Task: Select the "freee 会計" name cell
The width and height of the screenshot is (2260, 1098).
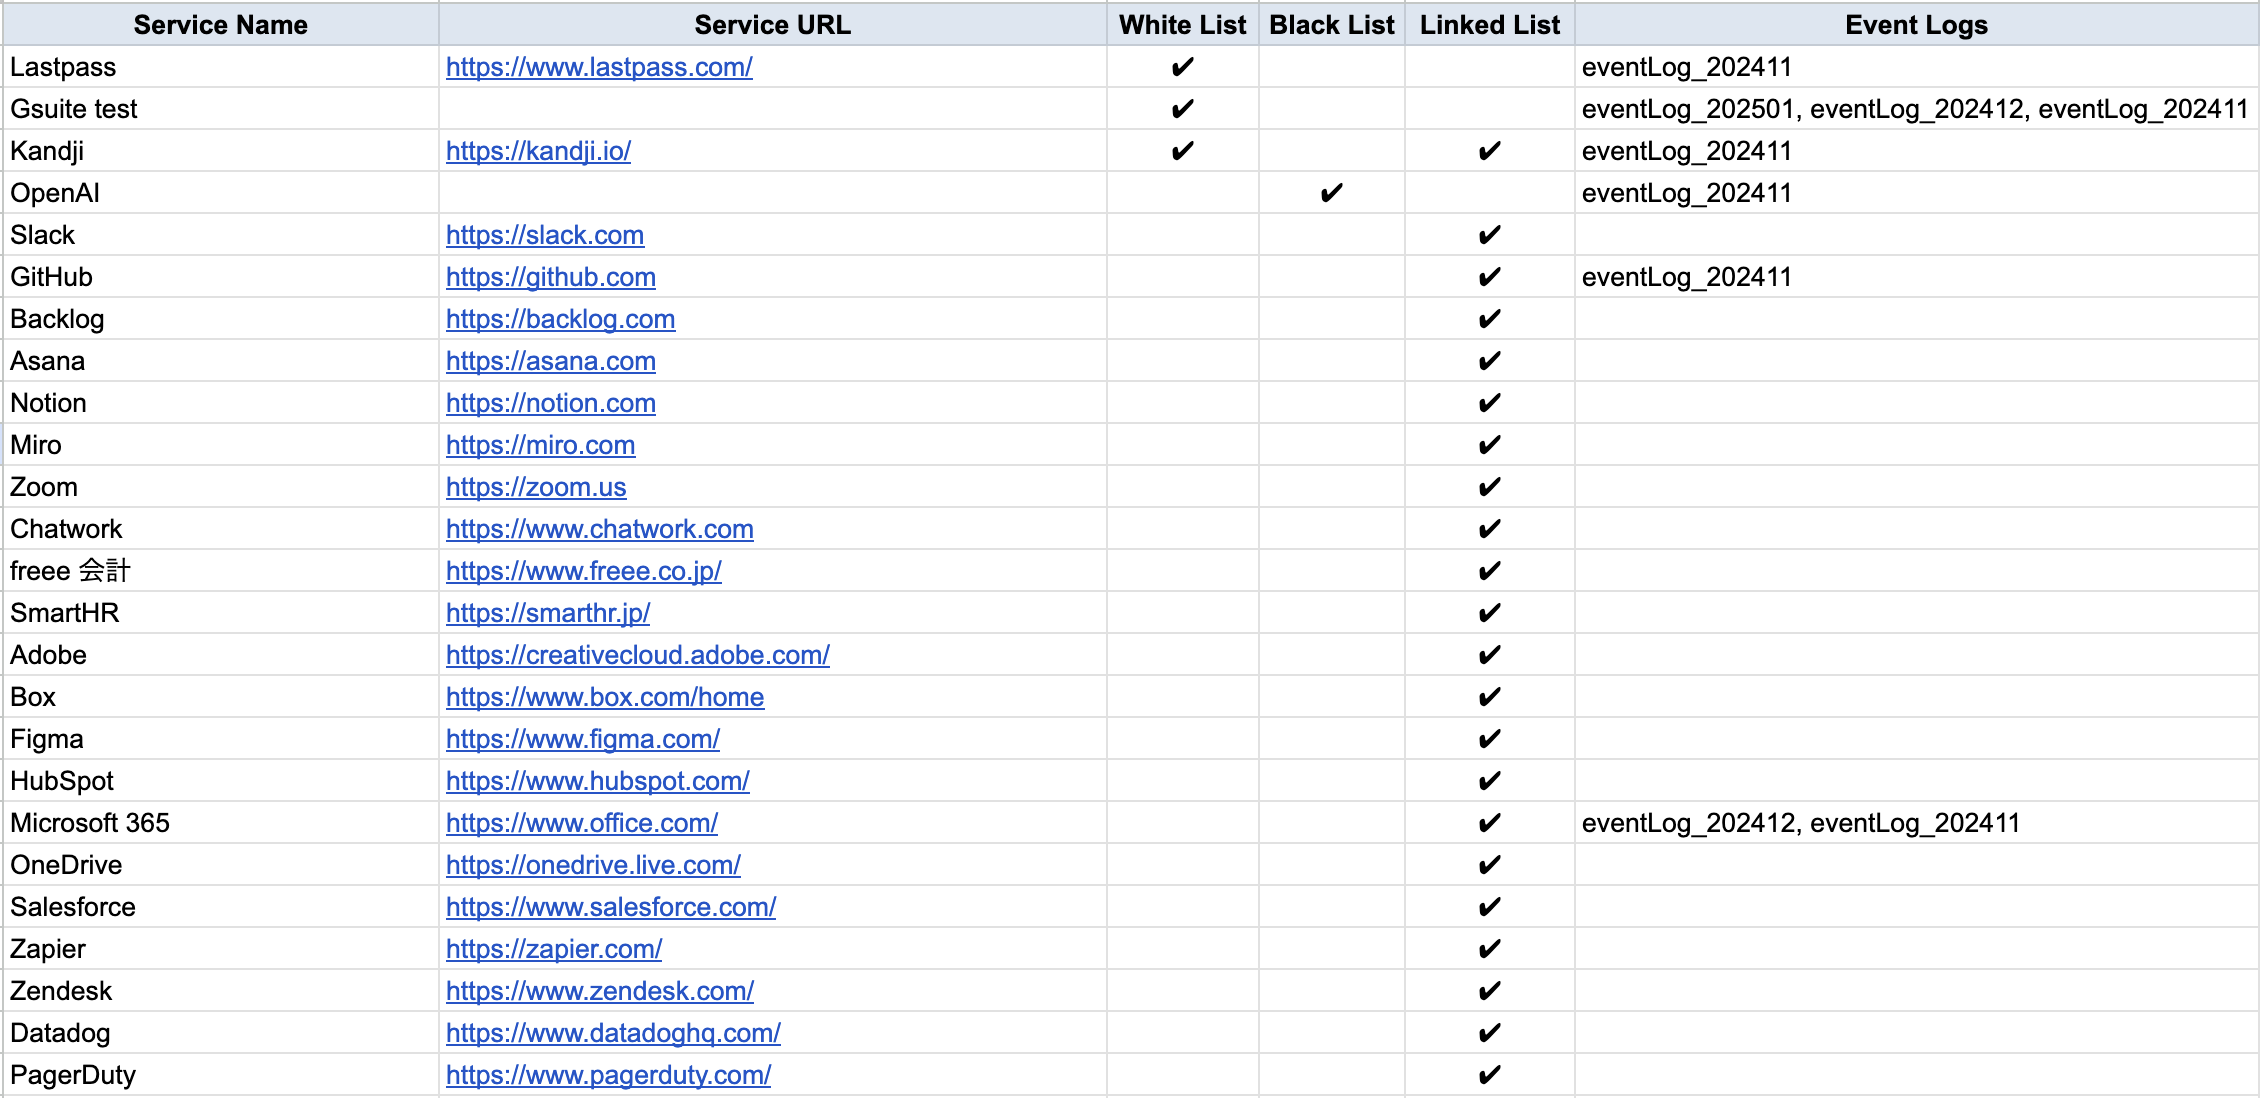Action: (x=221, y=571)
